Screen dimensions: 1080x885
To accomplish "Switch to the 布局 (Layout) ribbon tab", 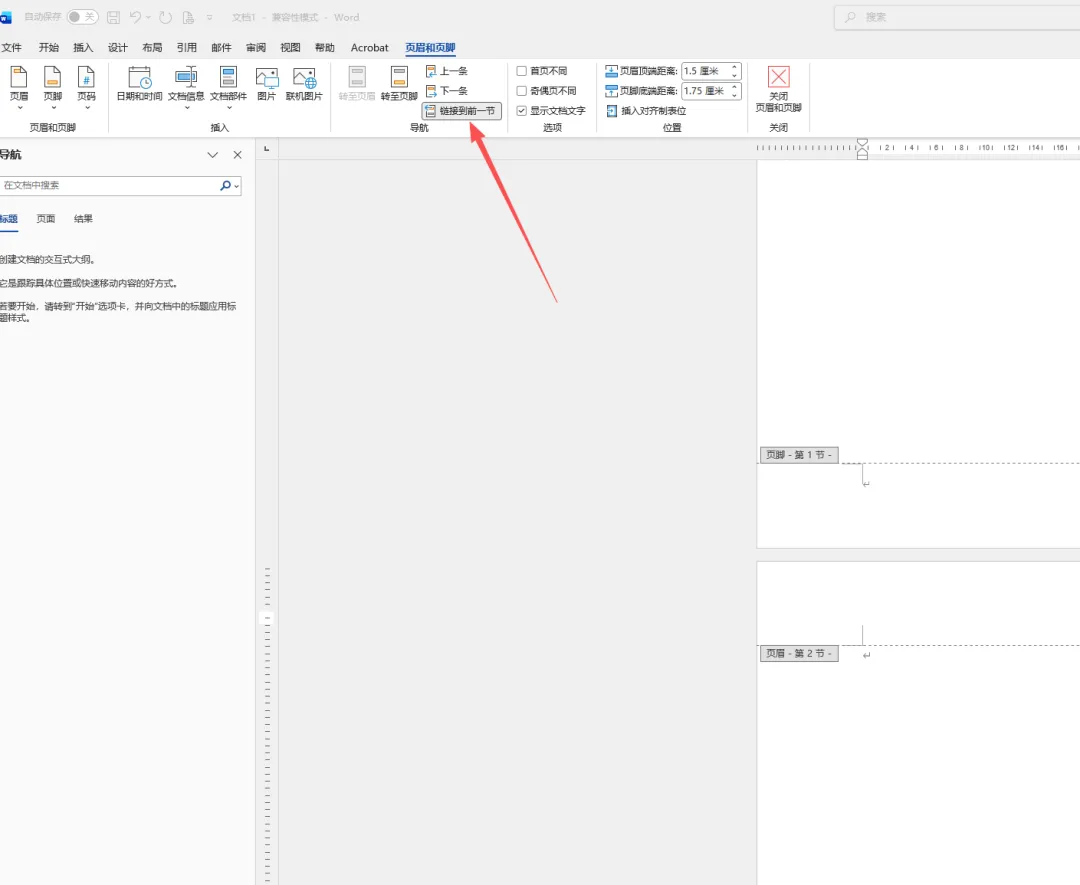I will (x=152, y=48).
